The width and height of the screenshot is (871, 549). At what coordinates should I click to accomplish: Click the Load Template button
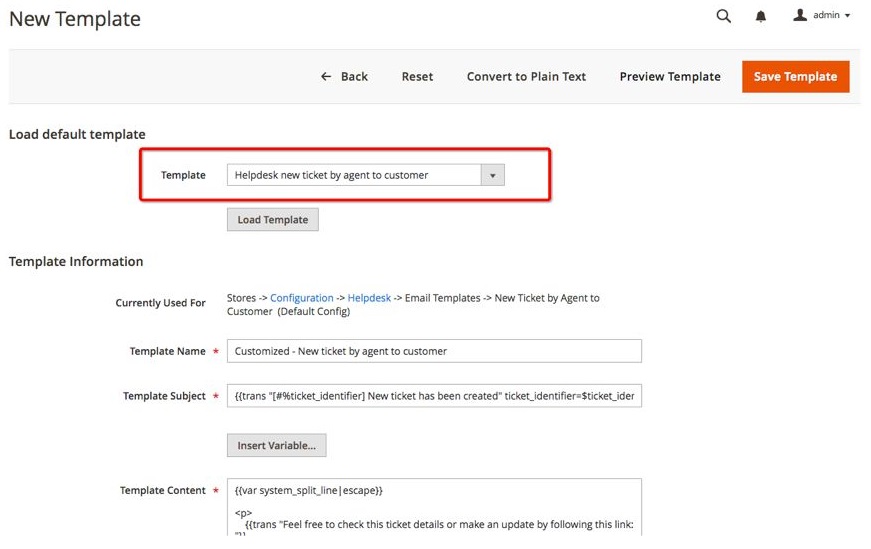click(272, 220)
